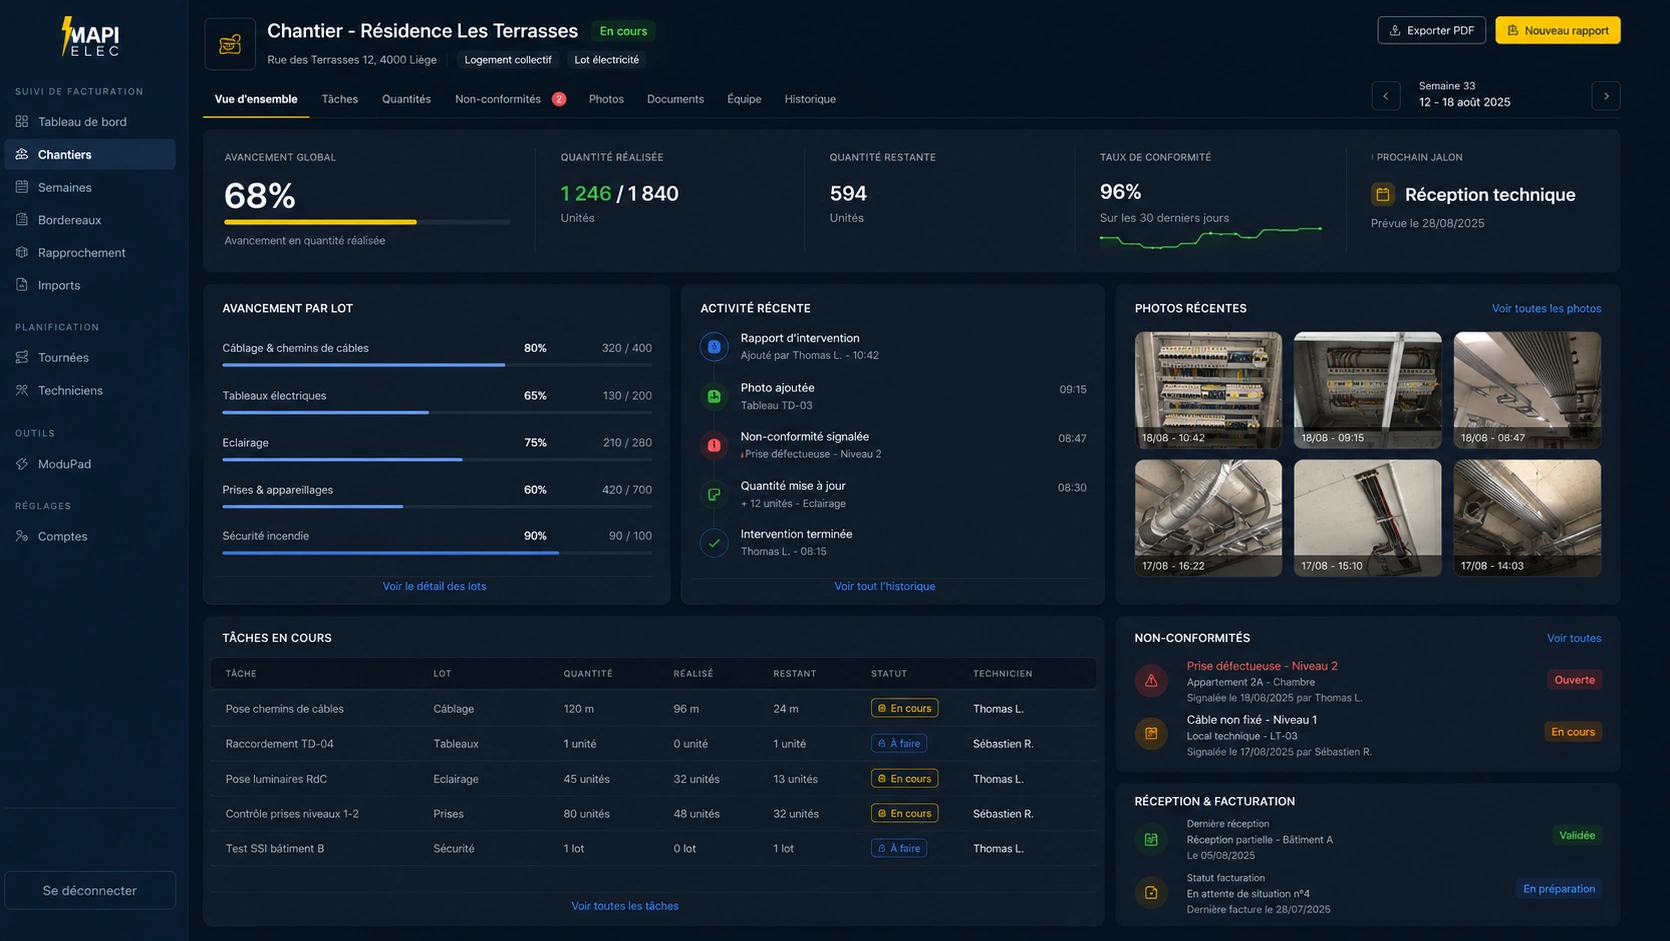Open the photo dated 18/08 - 10:42

(1208, 390)
